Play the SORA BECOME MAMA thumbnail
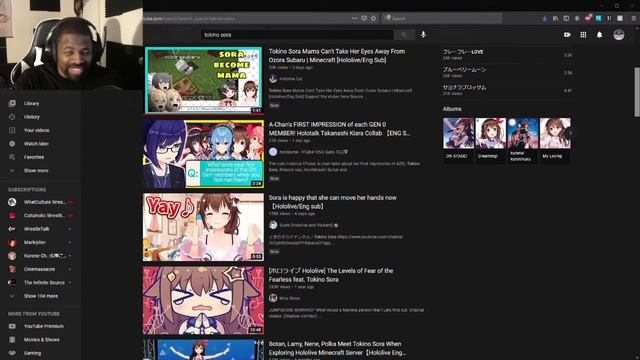This screenshot has width=640, height=360. (204, 80)
